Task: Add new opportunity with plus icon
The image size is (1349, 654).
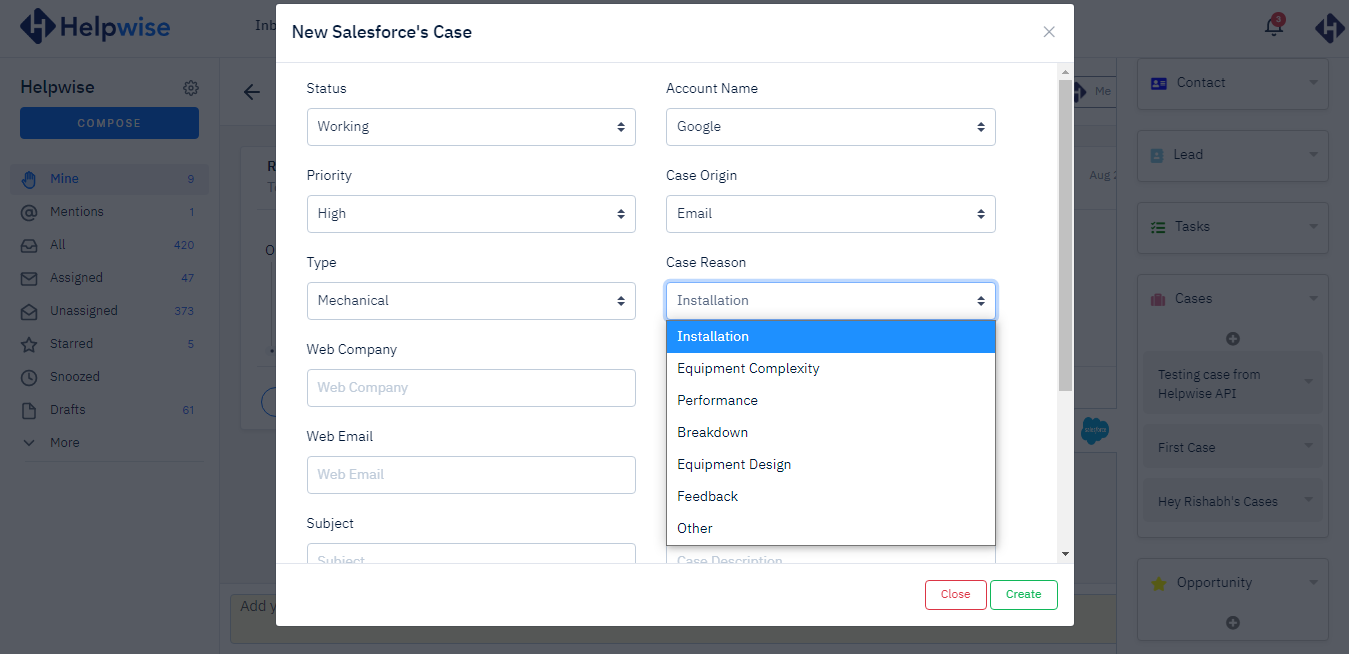Action: coord(1232,623)
